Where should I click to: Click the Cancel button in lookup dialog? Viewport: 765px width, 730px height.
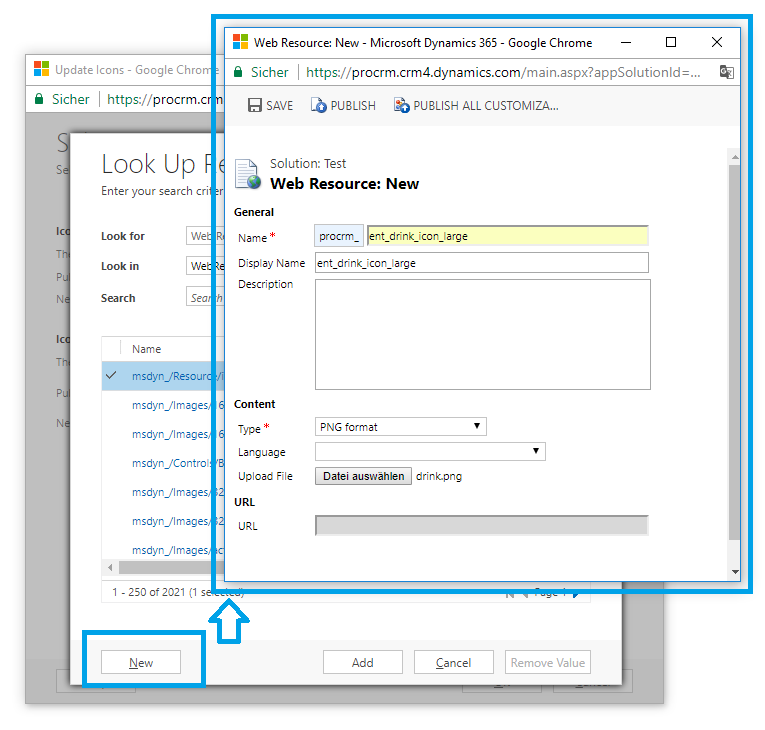click(453, 662)
